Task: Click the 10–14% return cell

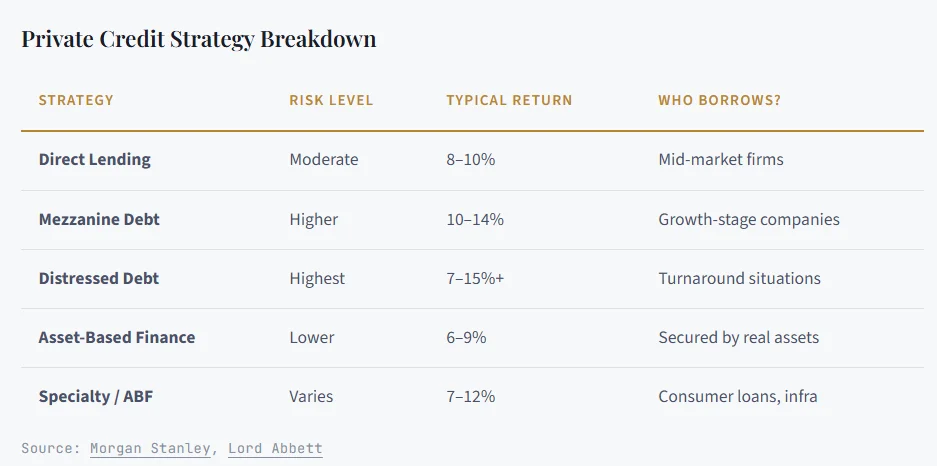Action: click(x=475, y=219)
